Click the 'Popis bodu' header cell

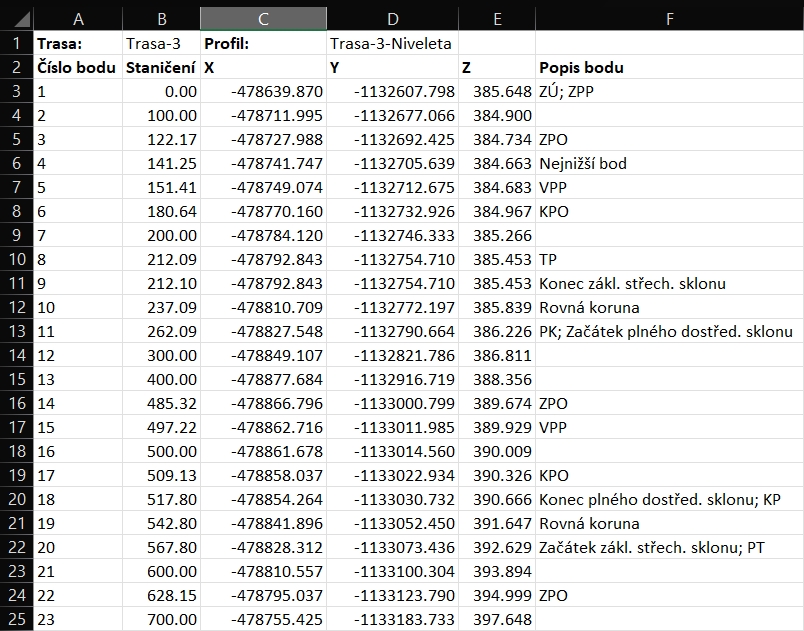click(x=669, y=68)
